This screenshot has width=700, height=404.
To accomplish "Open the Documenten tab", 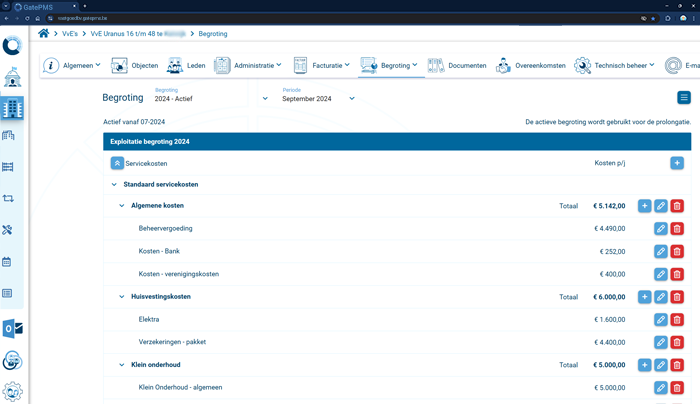I will (x=458, y=66).
